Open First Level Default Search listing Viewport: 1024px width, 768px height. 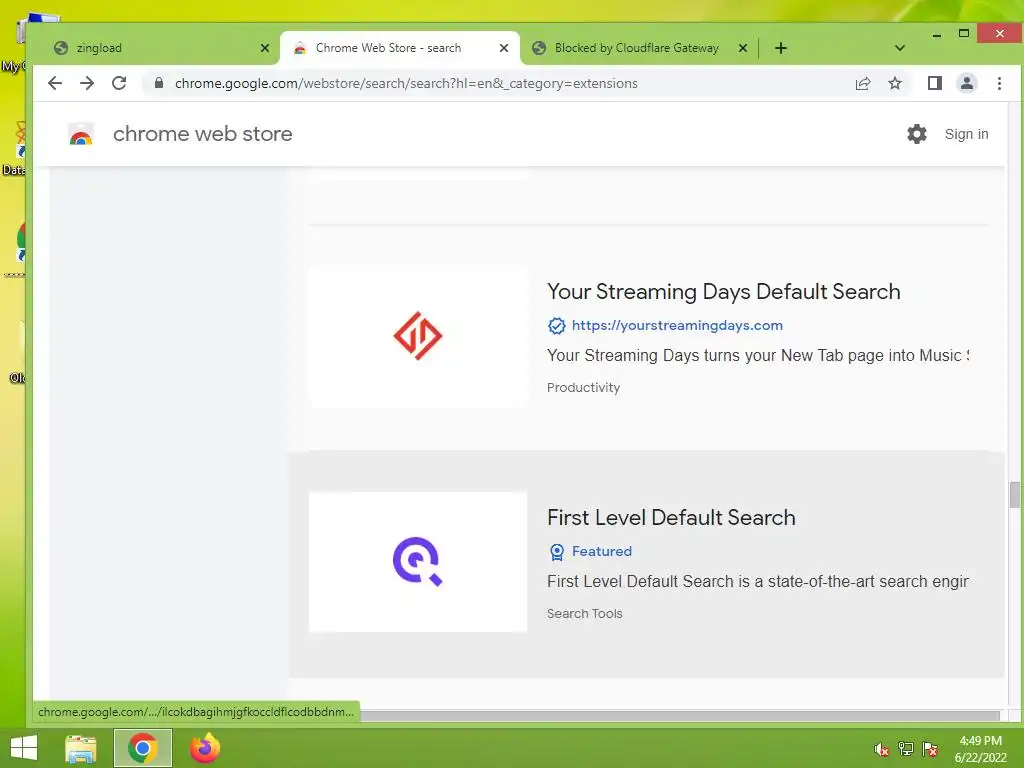point(671,517)
